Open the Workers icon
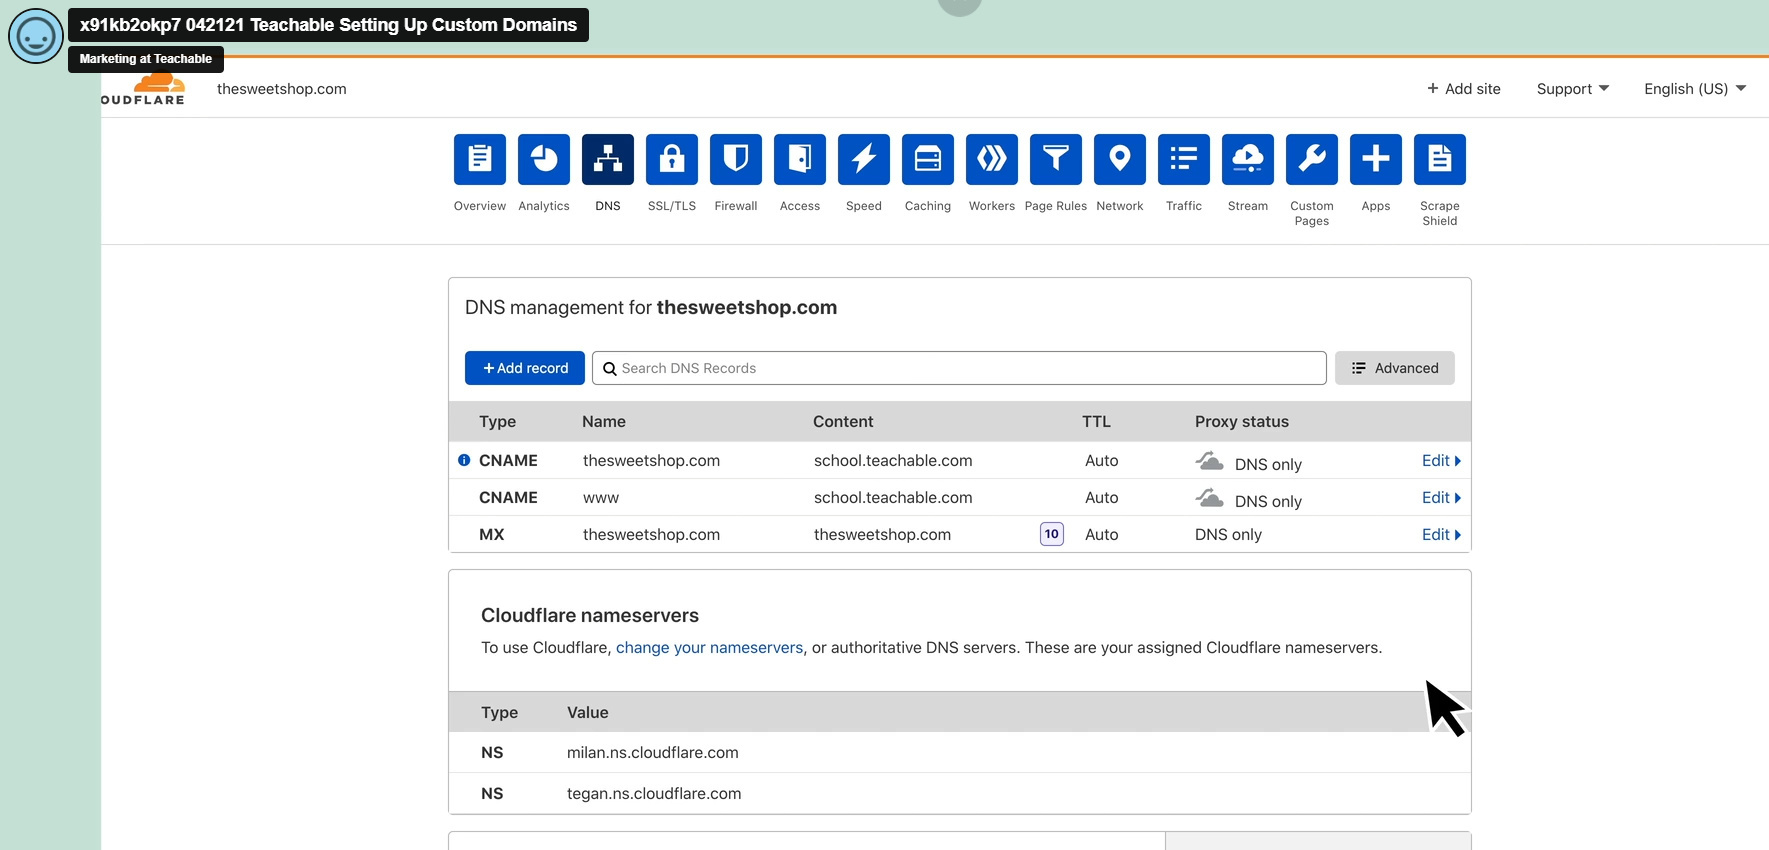 (992, 159)
